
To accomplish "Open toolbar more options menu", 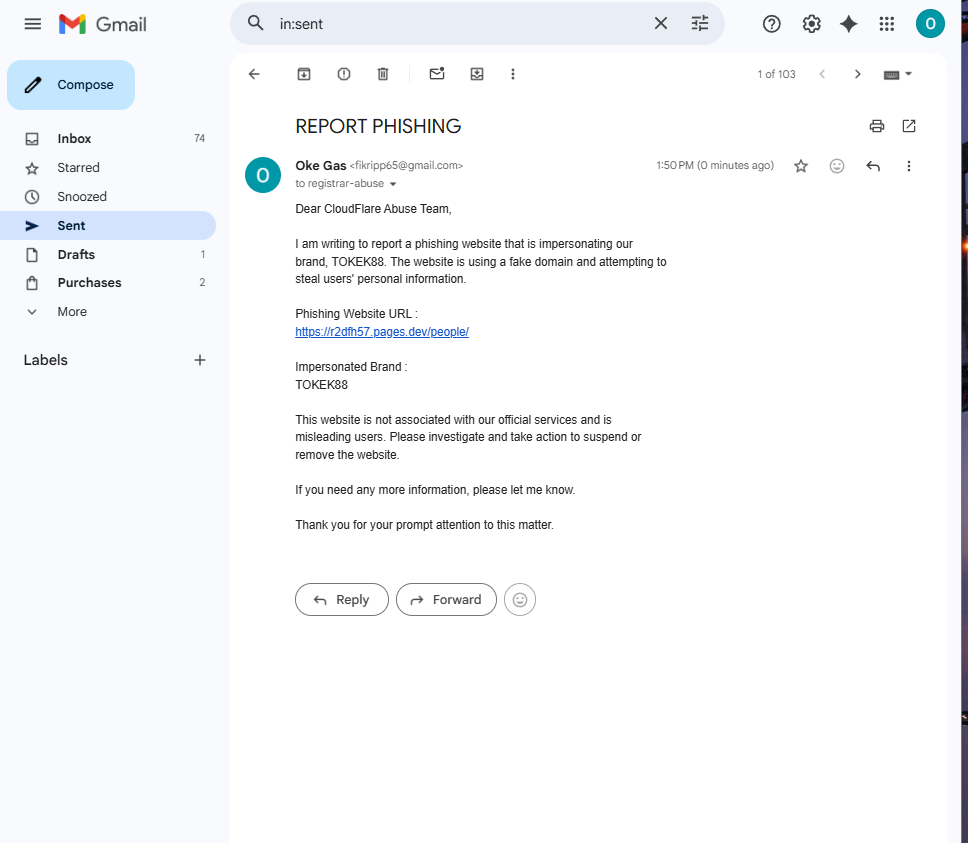I will tap(512, 74).
